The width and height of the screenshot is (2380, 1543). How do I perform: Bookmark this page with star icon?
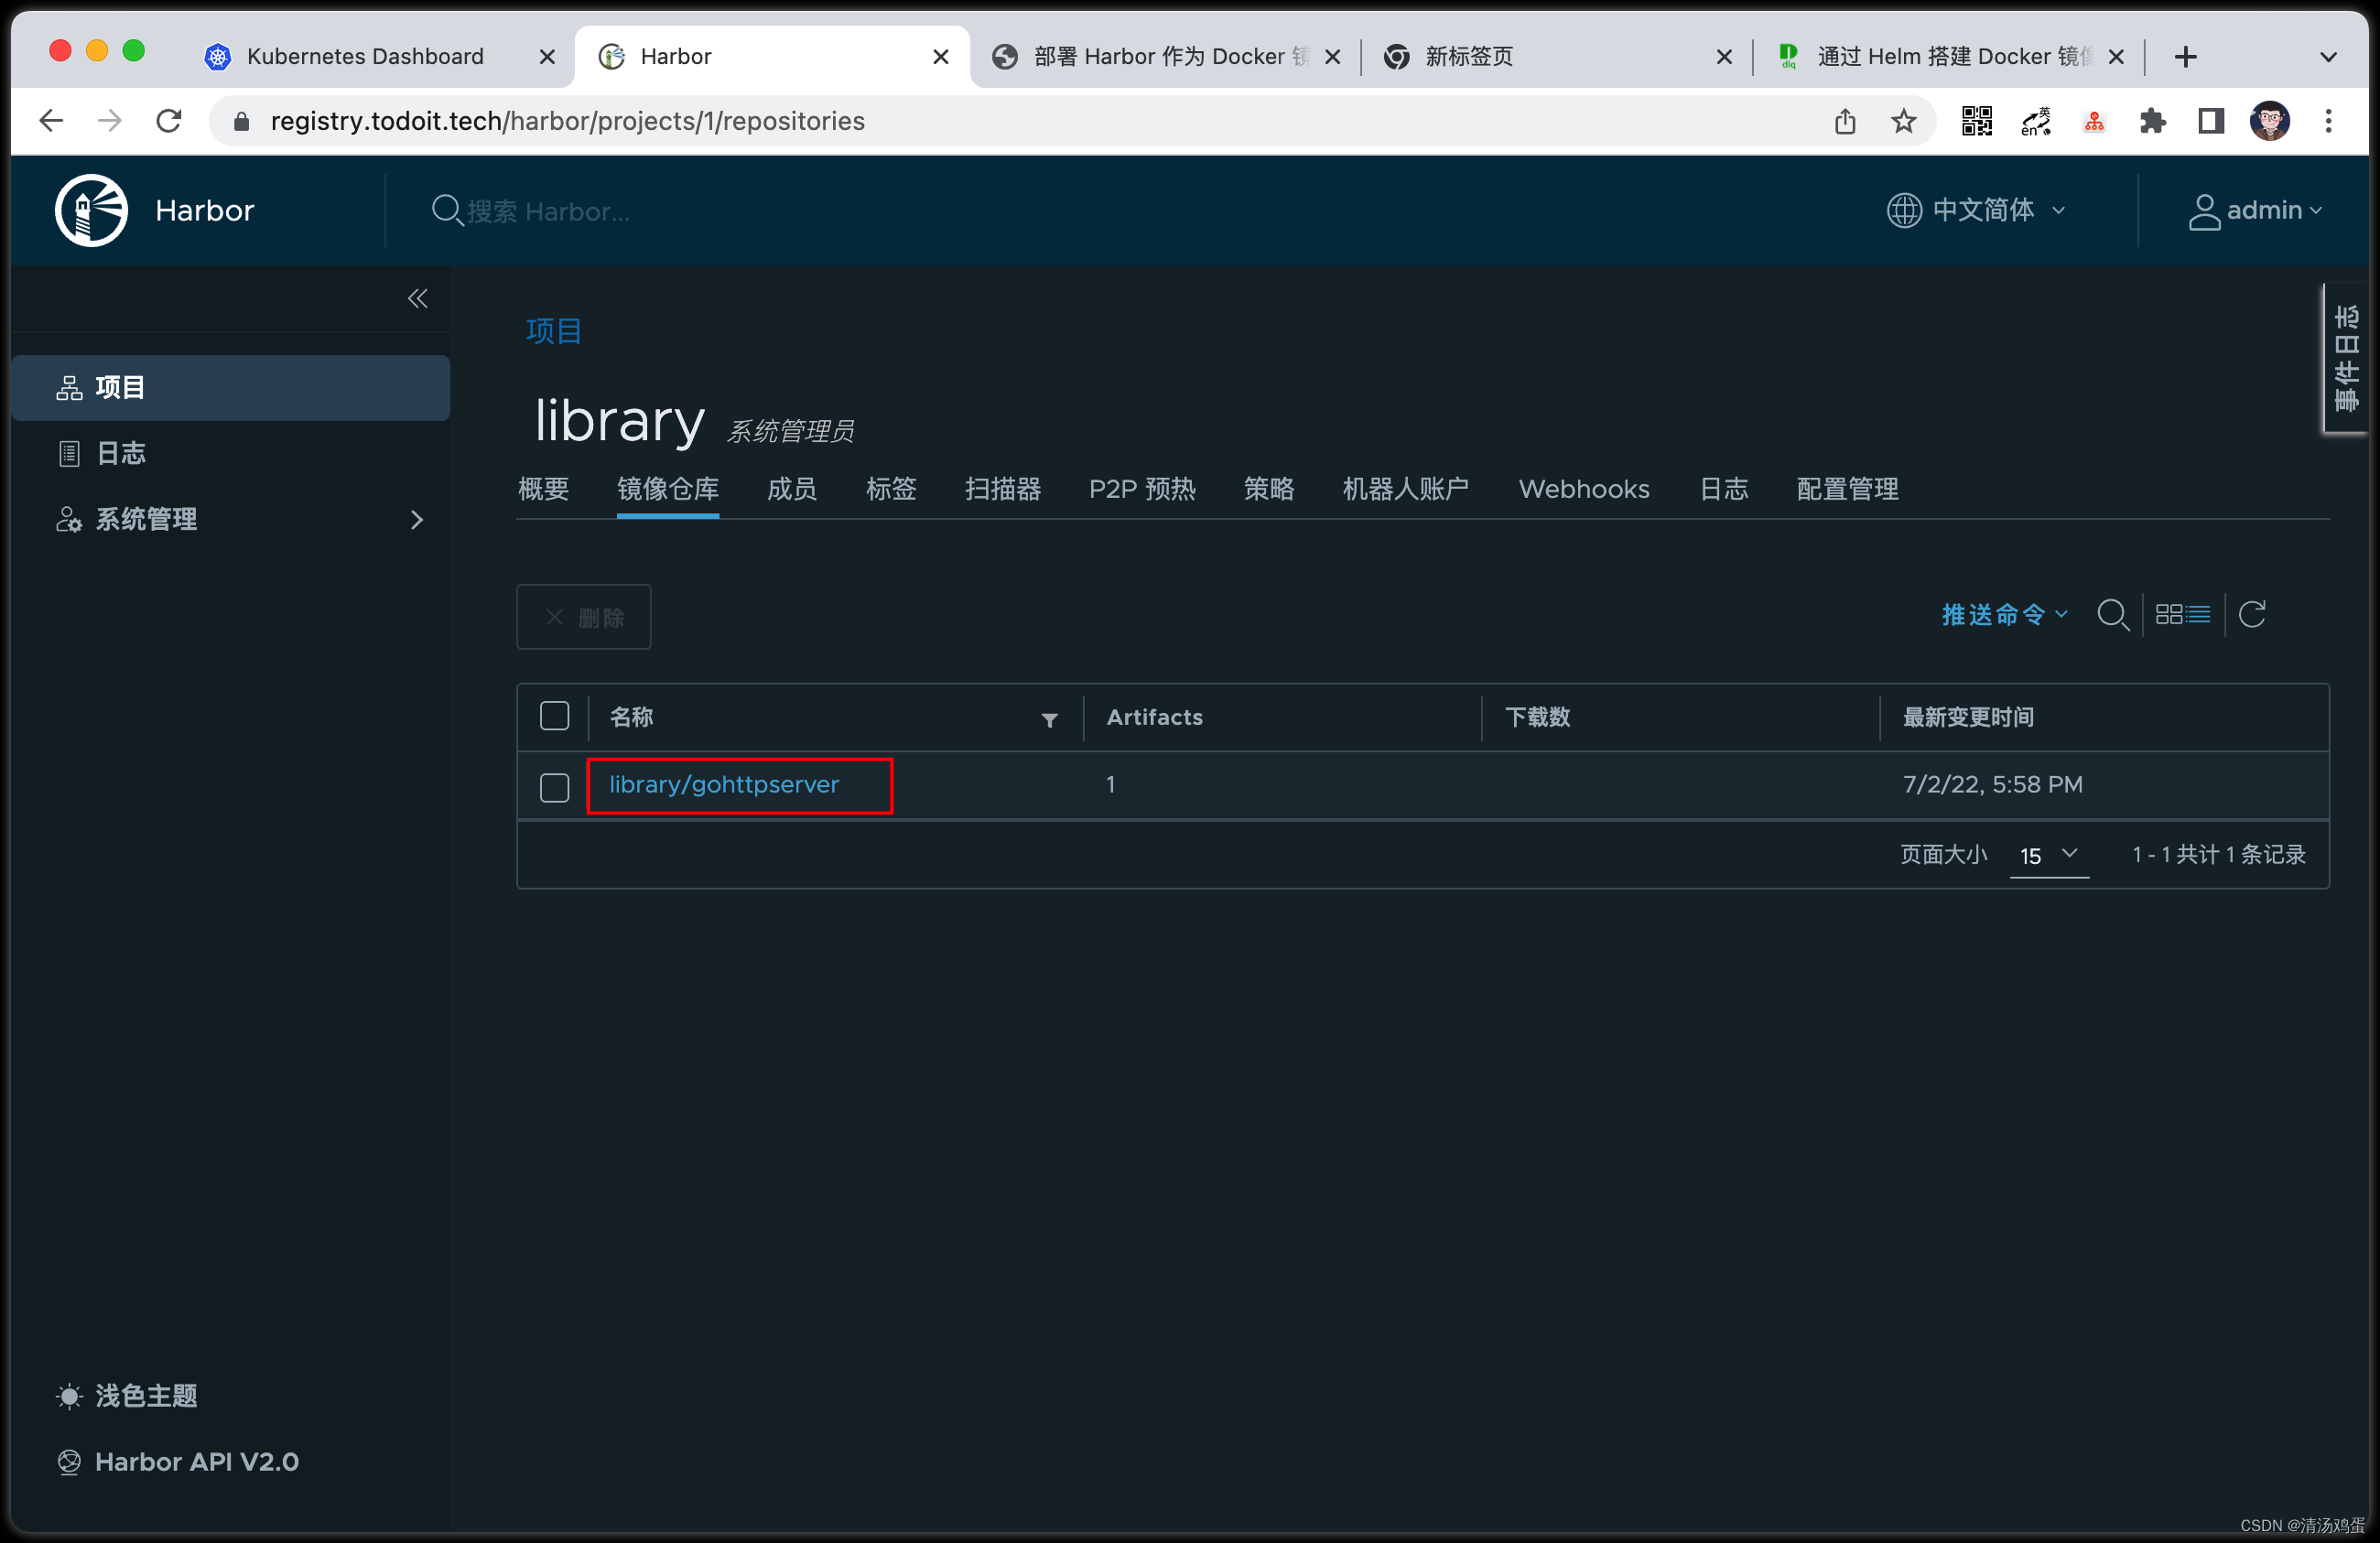pyautogui.click(x=1903, y=121)
